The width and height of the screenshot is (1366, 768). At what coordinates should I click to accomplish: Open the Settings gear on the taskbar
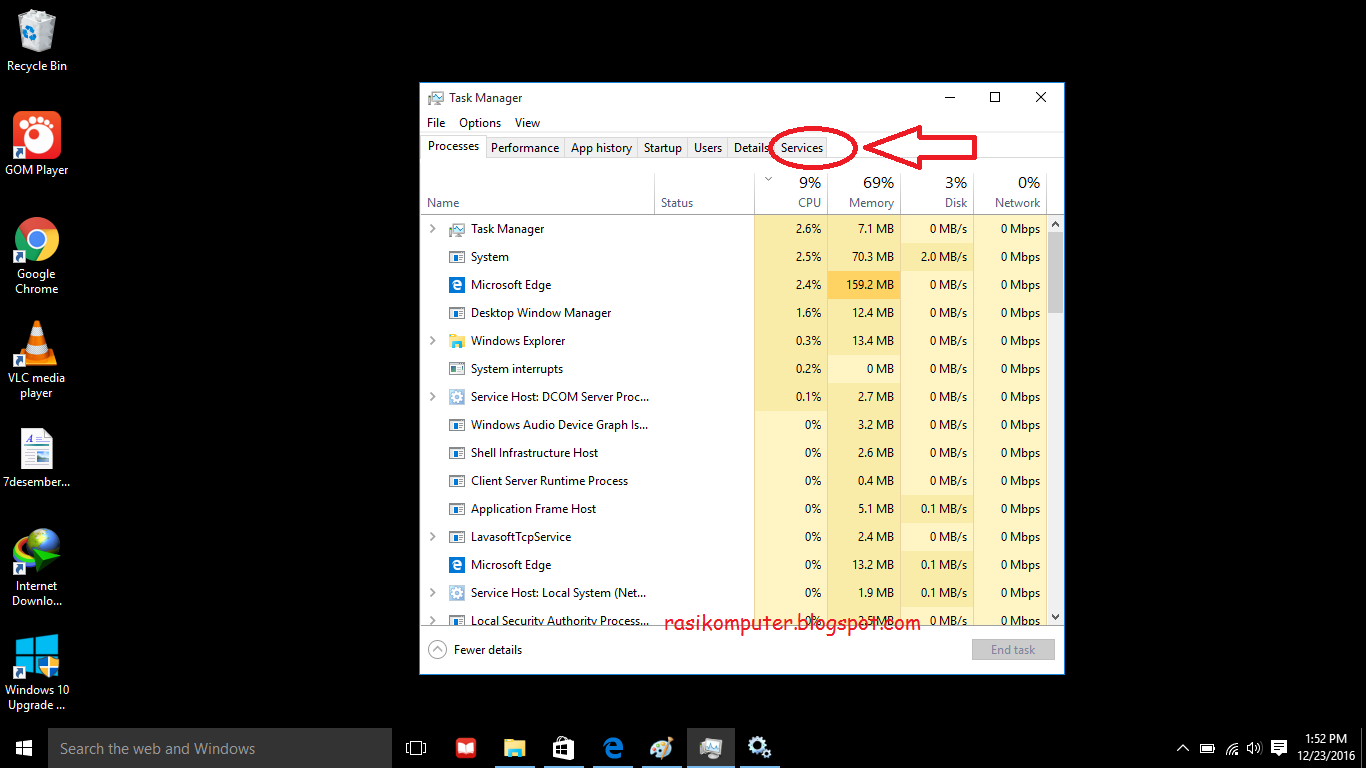pyautogui.click(x=760, y=748)
